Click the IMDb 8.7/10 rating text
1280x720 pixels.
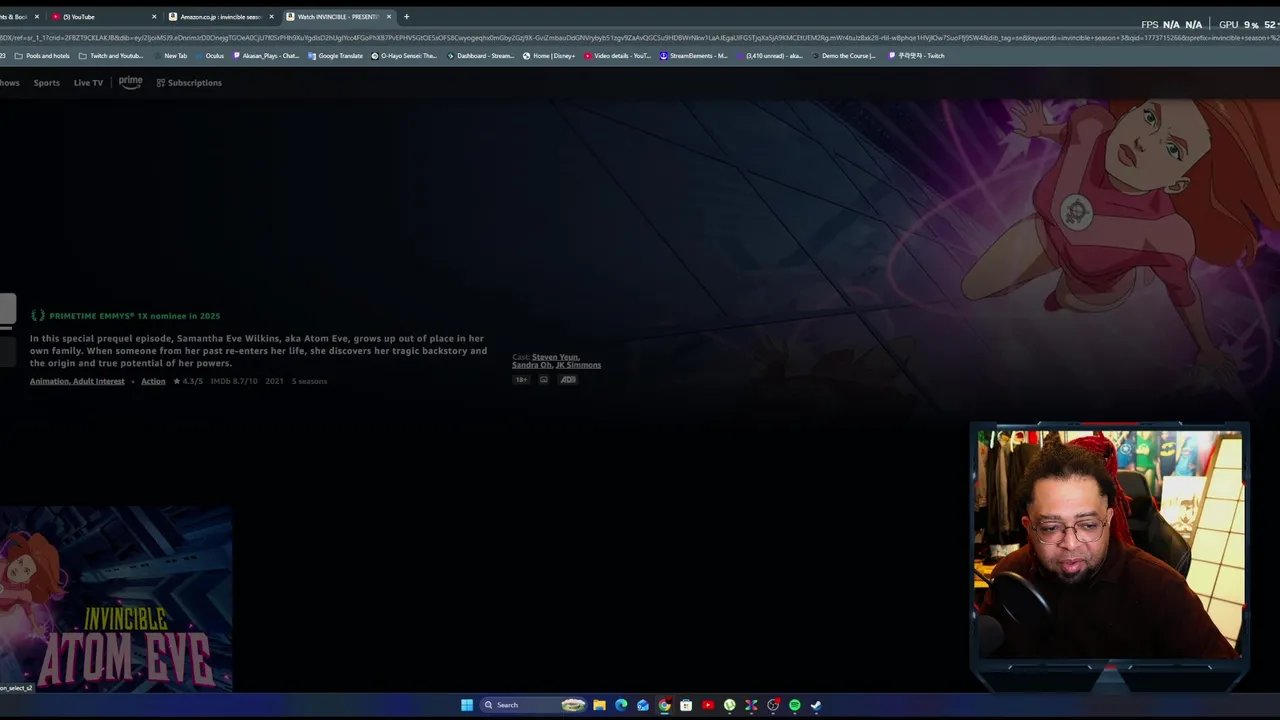pos(234,381)
